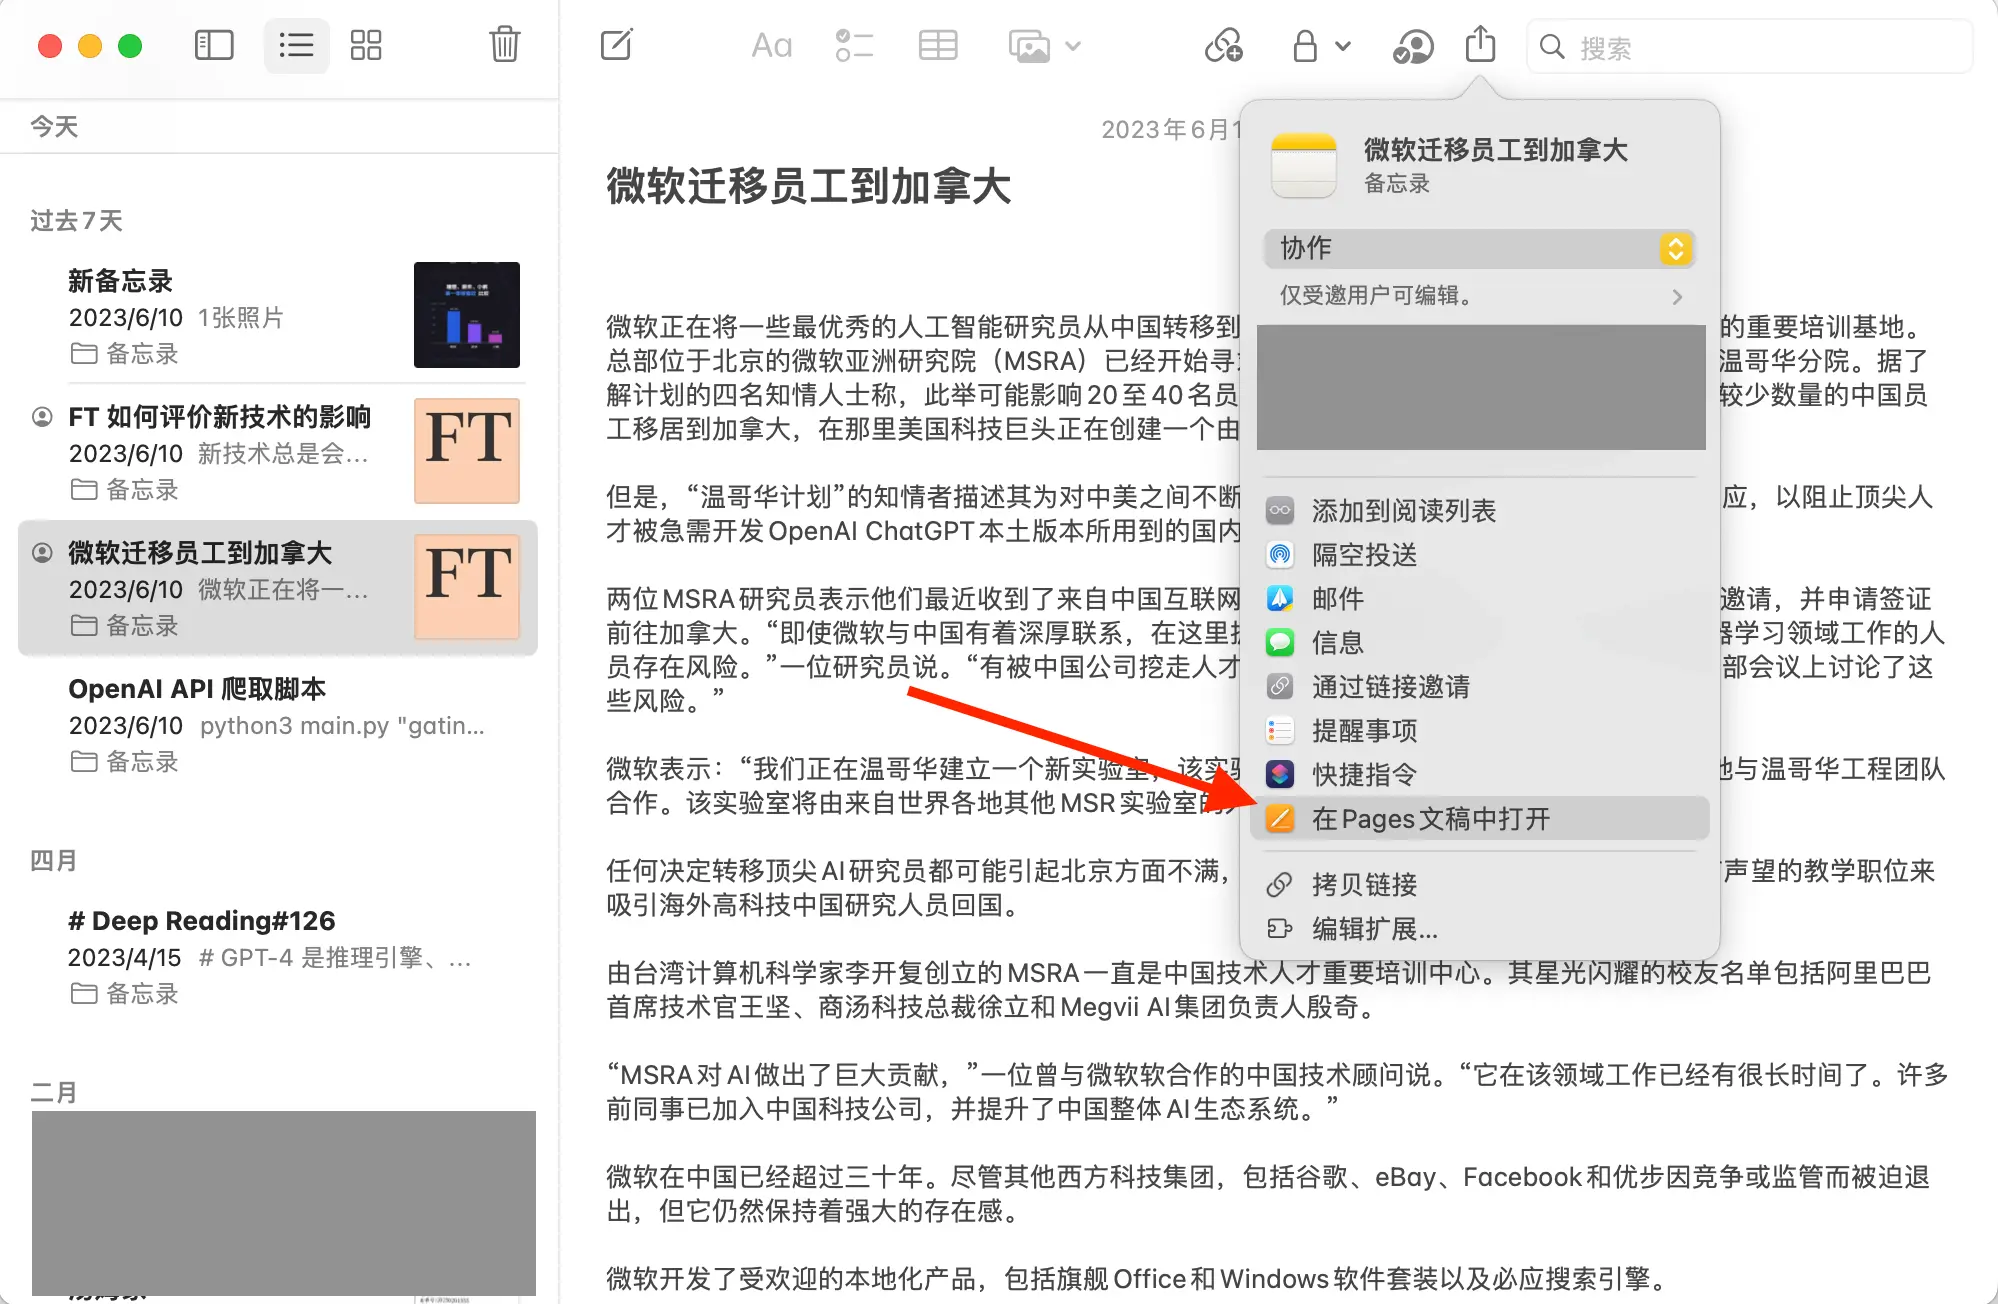Click shared icon beside FT 如何评价 note
1998x1304 pixels.
click(42, 417)
